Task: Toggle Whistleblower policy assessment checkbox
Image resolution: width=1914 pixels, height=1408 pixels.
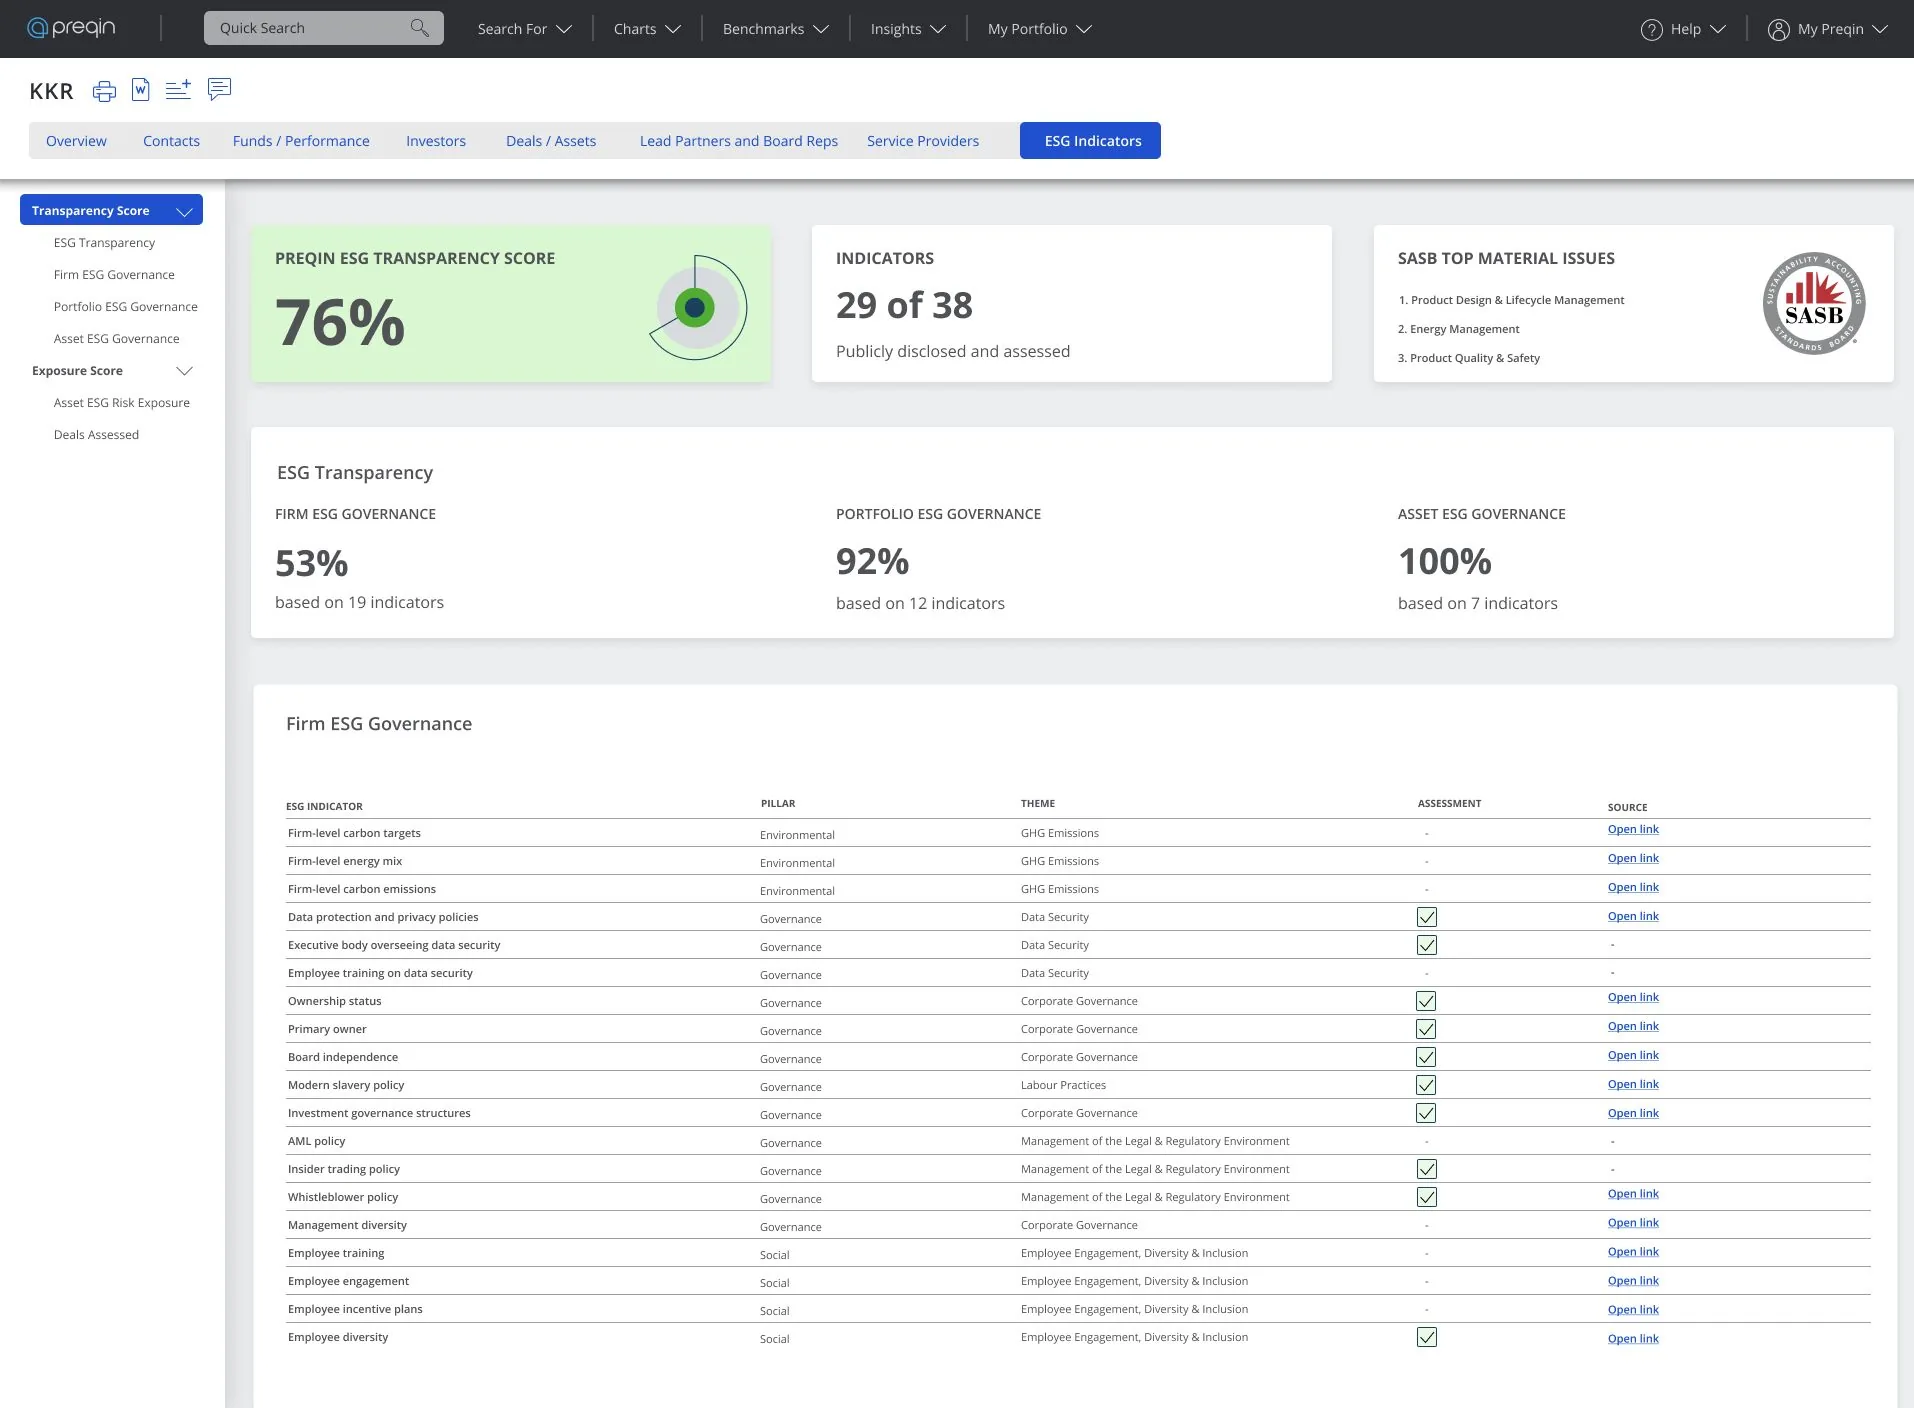Action: point(1427,1197)
